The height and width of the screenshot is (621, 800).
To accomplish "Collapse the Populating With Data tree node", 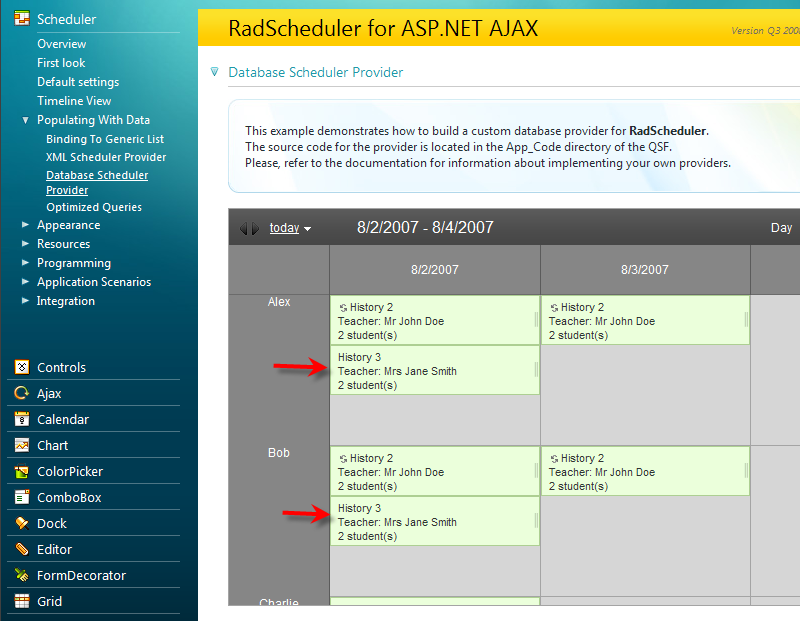I will [x=25, y=120].
